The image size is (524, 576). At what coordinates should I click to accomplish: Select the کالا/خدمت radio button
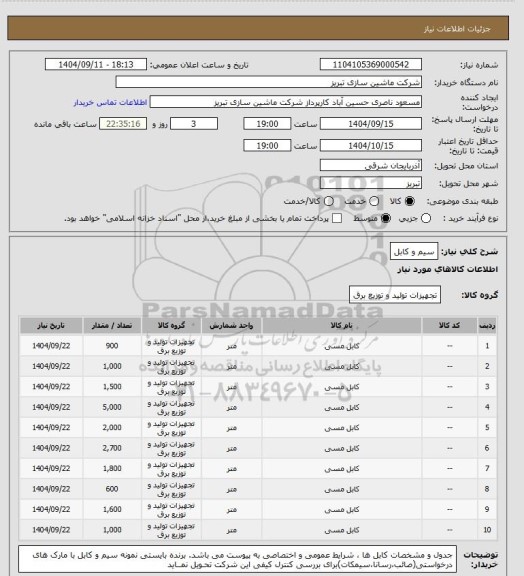329,201
